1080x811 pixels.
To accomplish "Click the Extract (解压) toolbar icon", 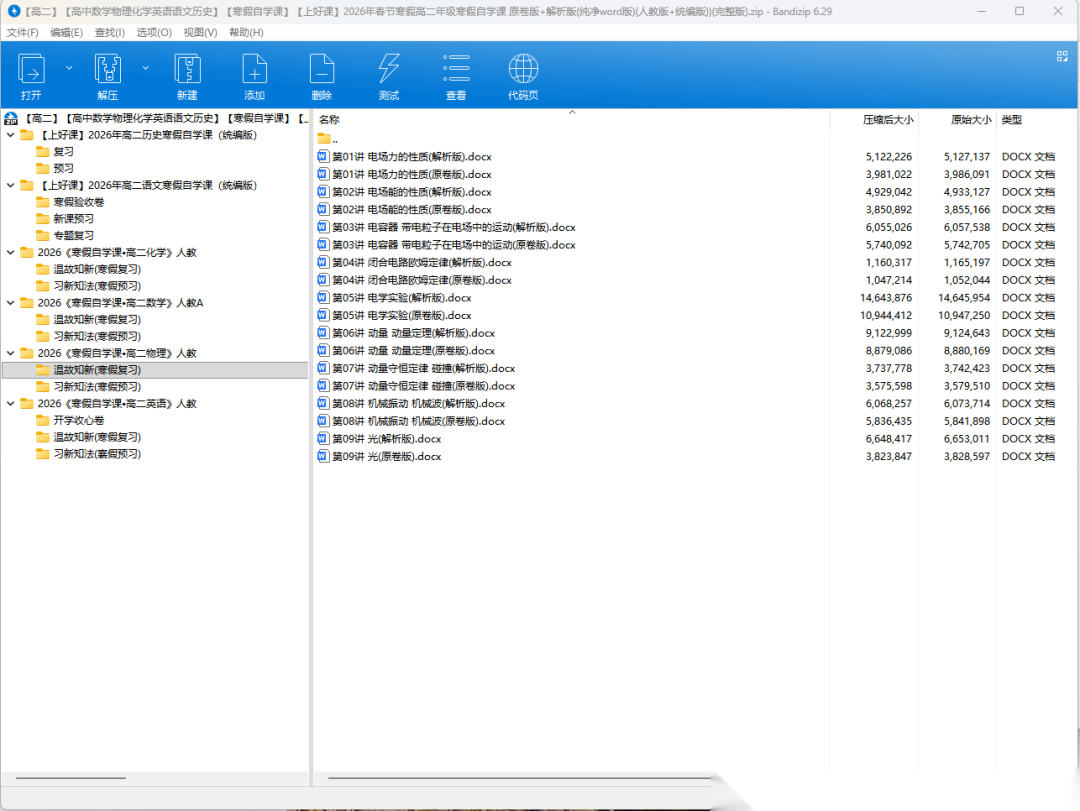I will click(x=107, y=70).
